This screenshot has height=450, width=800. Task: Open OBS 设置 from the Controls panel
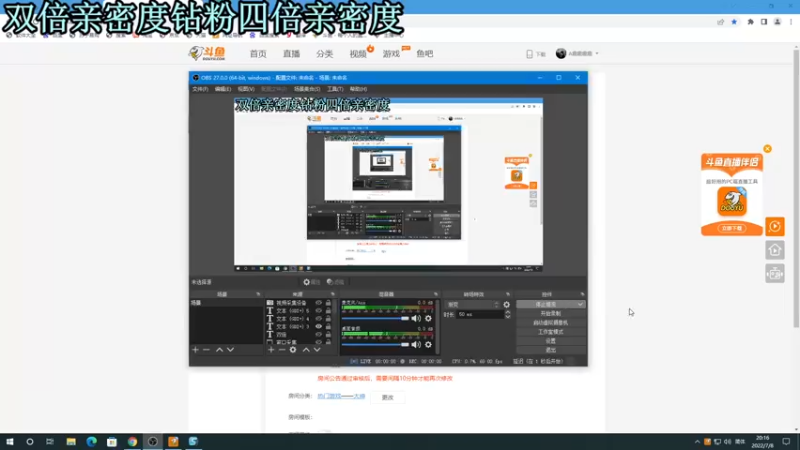551,341
